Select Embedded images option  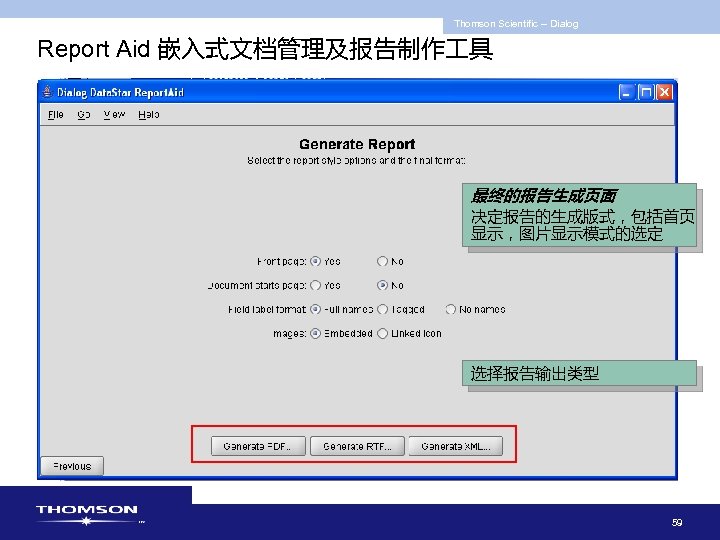pos(315,333)
